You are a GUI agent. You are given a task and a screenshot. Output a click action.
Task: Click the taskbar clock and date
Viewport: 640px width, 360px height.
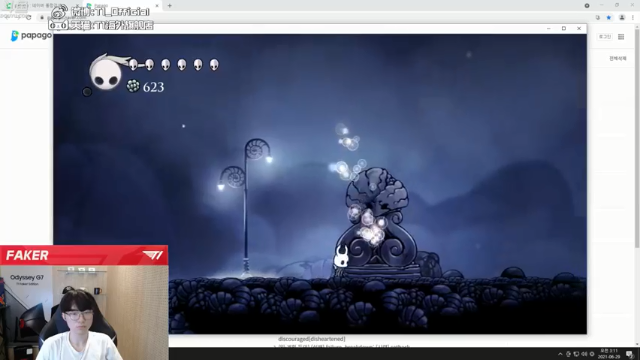609,353
